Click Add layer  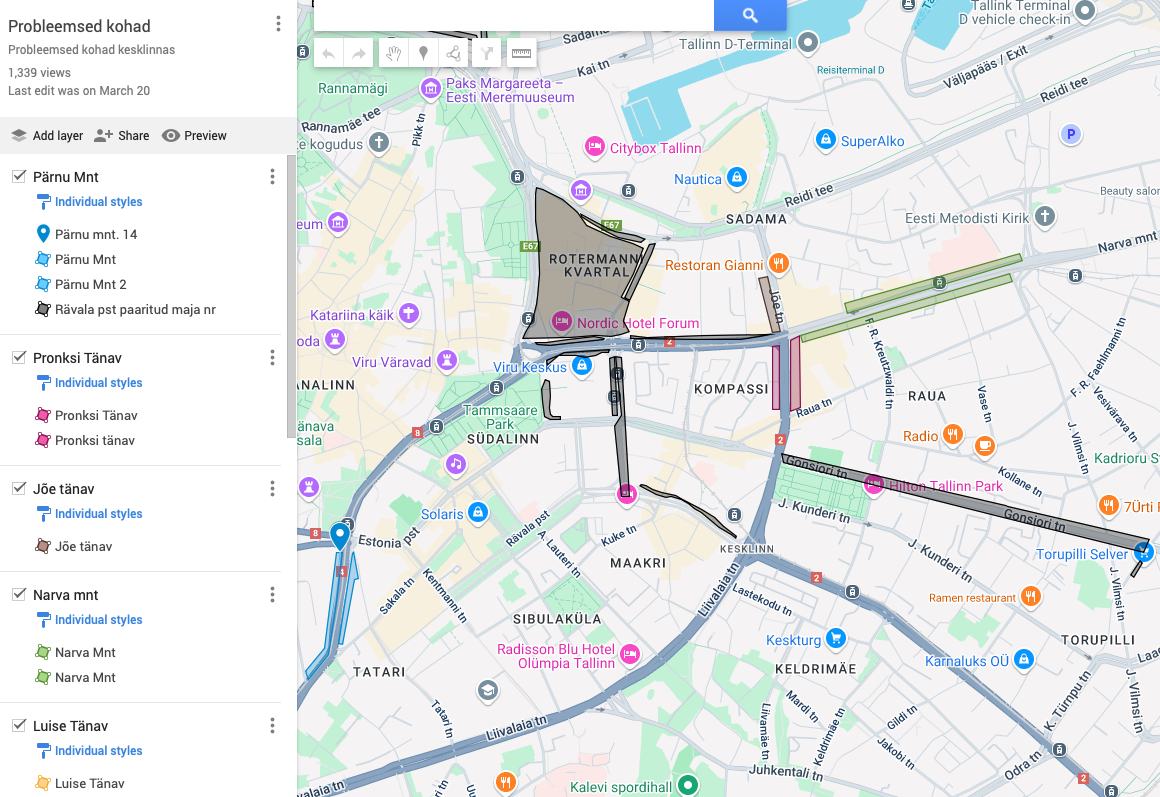(47, 135)
